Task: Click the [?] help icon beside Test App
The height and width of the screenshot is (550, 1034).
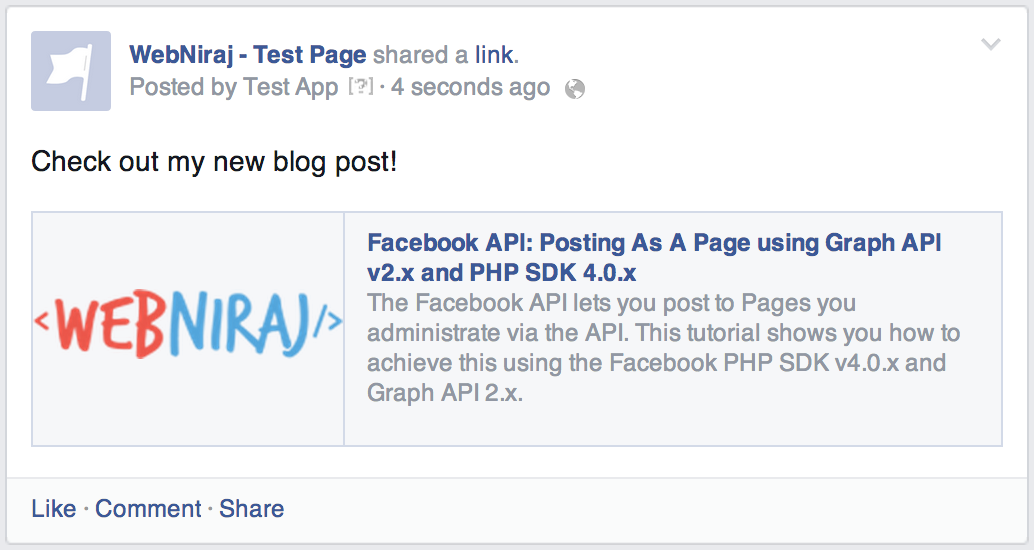Action: click(361, 86)
